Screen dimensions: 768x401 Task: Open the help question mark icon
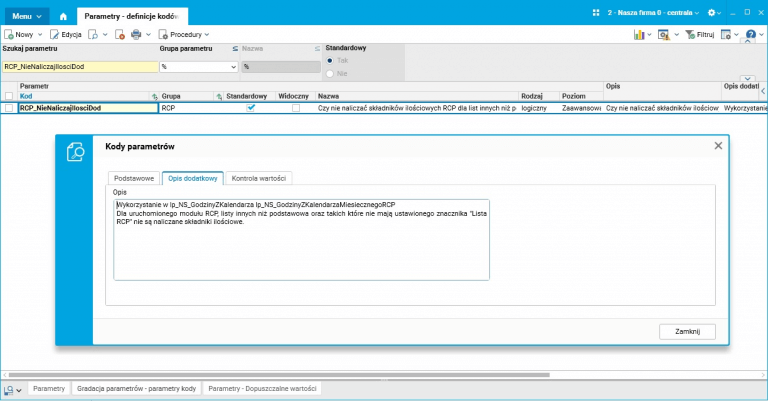[x=750, y=34]
